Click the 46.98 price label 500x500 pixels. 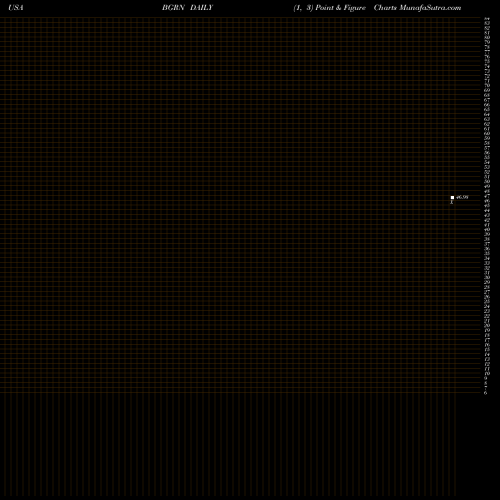click(462, 197)
